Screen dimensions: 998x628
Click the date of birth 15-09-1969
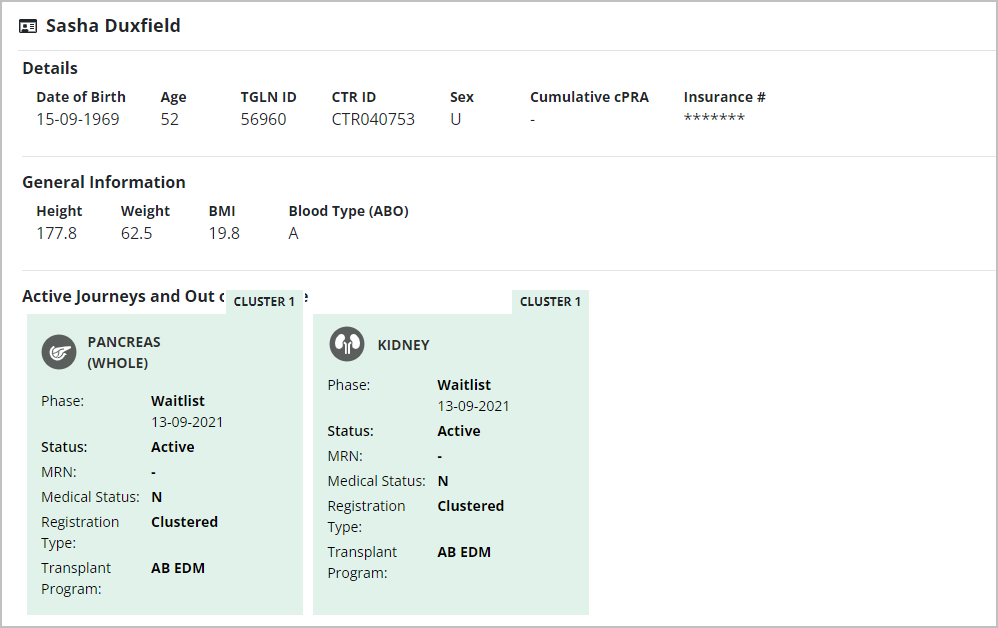(x=78, y=120)
